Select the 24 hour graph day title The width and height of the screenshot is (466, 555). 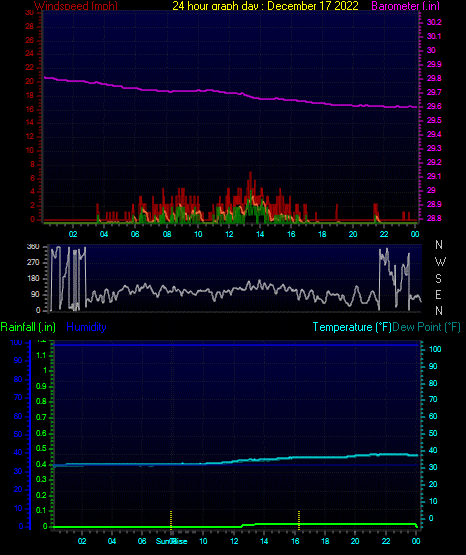pos(265,6)
